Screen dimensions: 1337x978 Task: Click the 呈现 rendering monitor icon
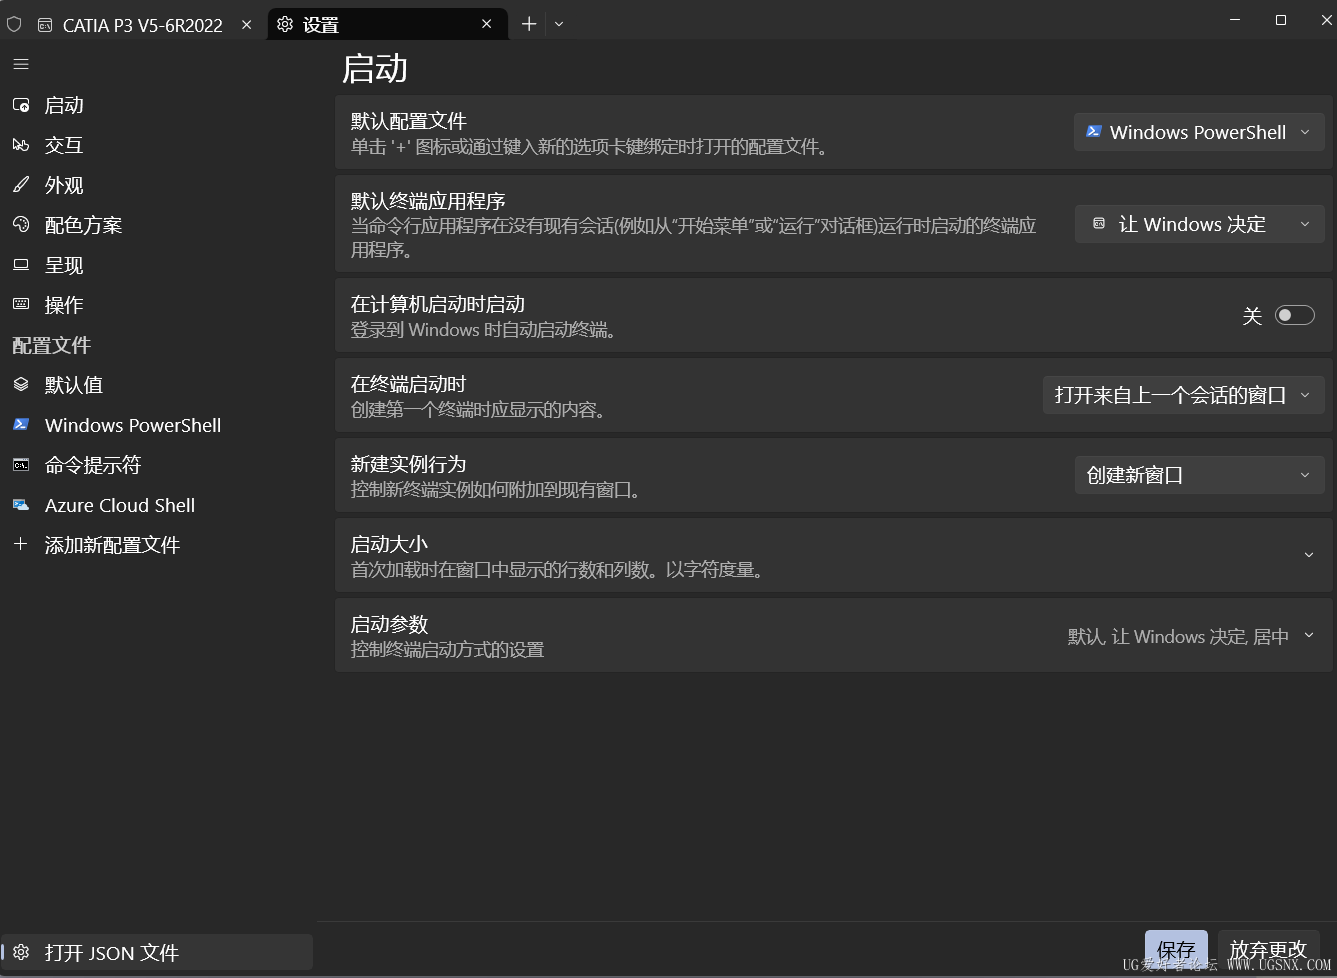[21, 265]
